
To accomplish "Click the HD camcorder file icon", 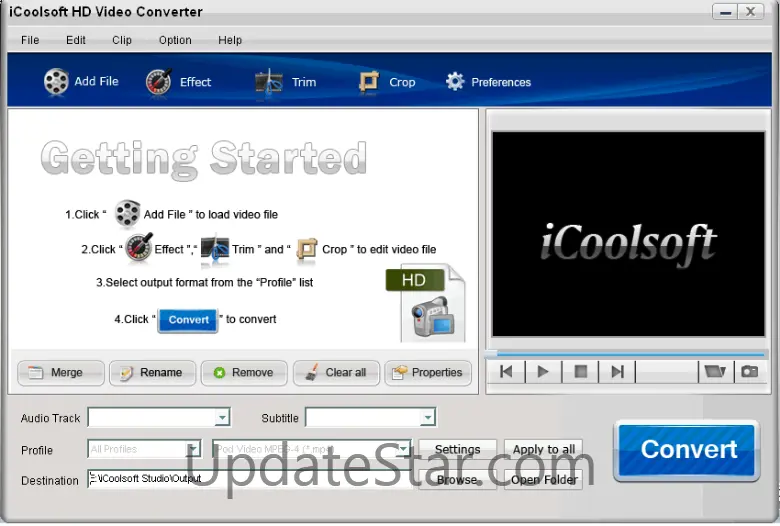I will 426,304.
